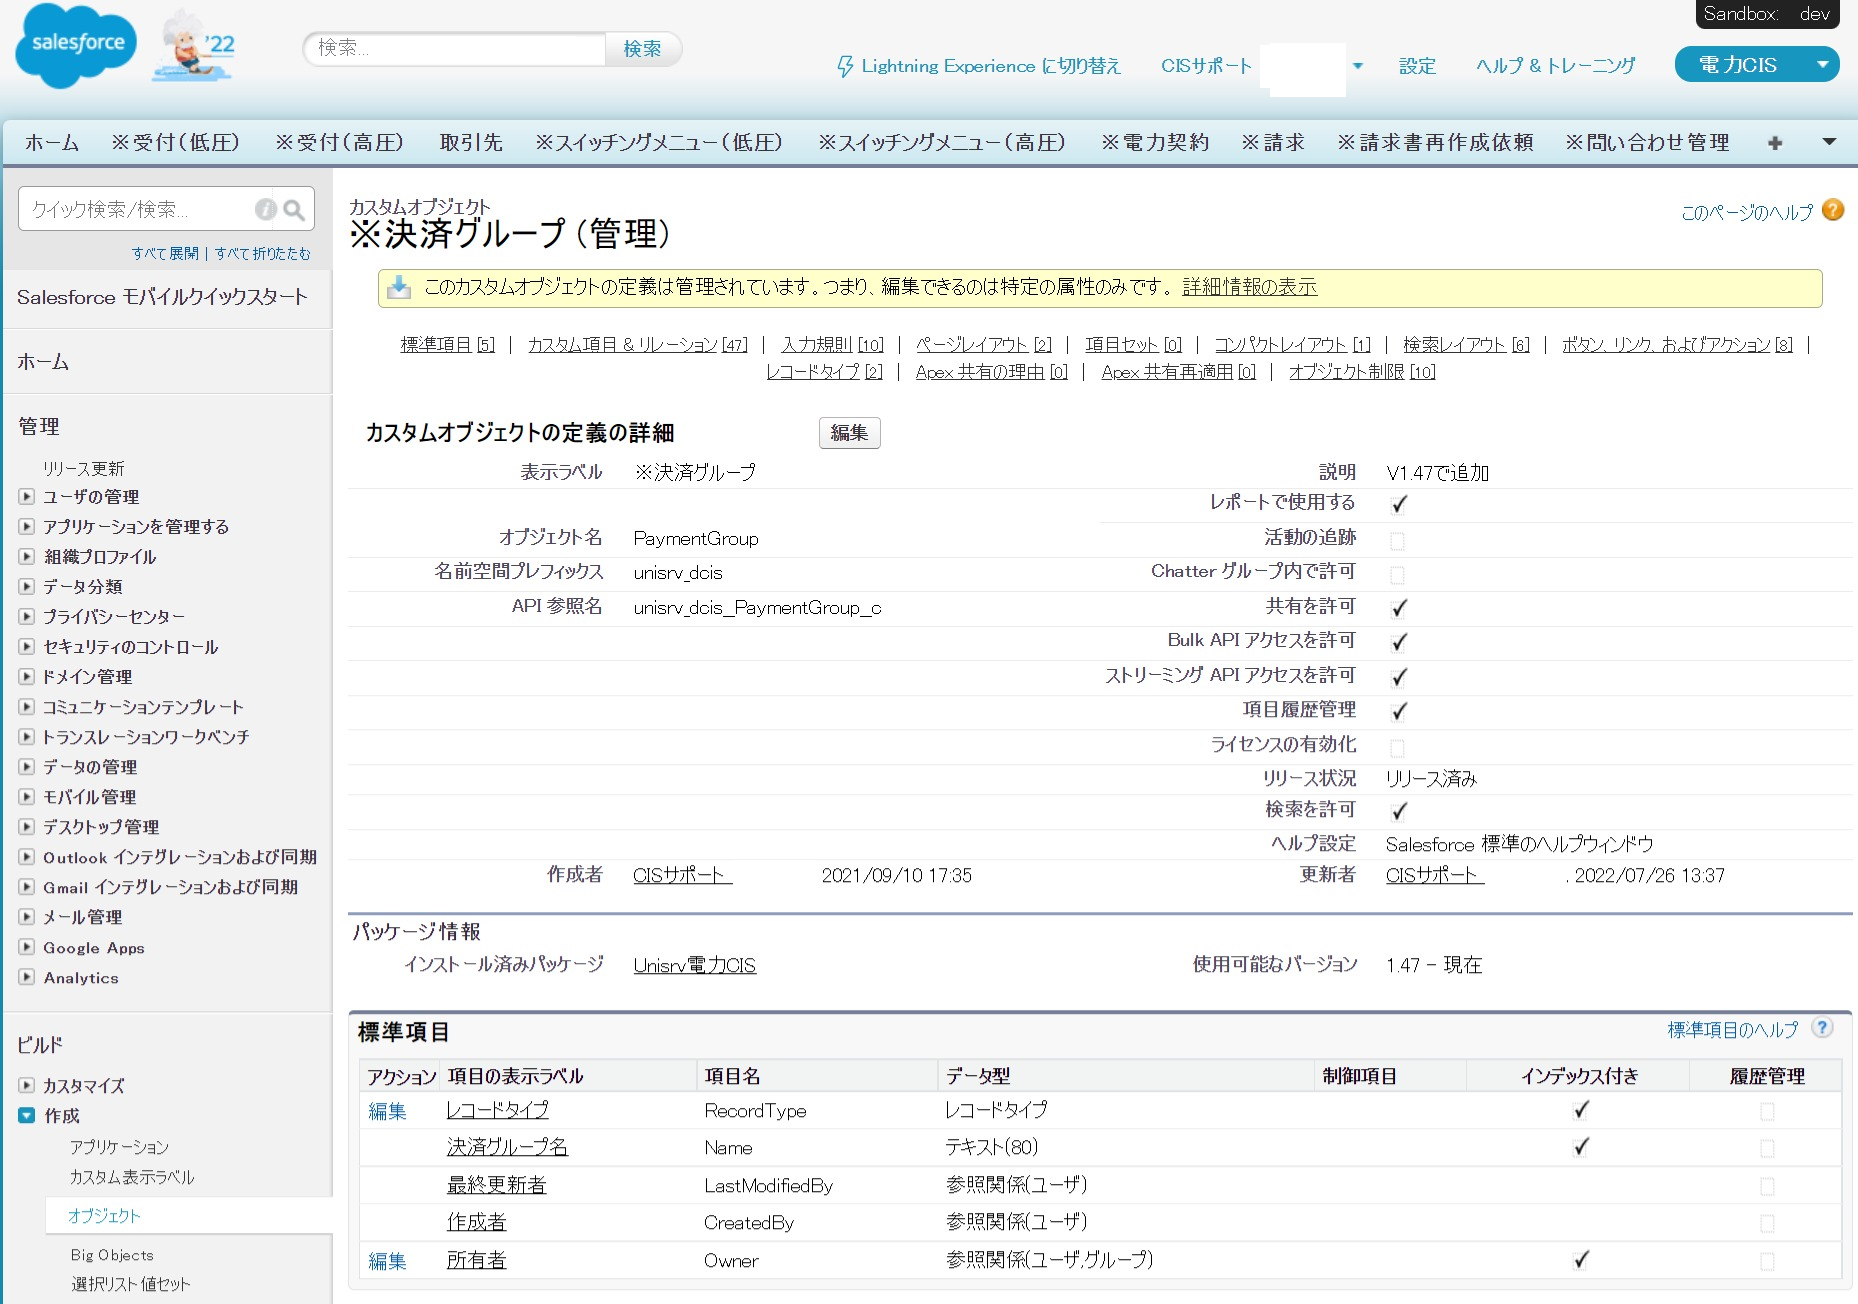This screenshot has width=1858, height=1304.
Task: Toggle 項目履歴管理 checkbox
Action: click(x=1398, y=711)
